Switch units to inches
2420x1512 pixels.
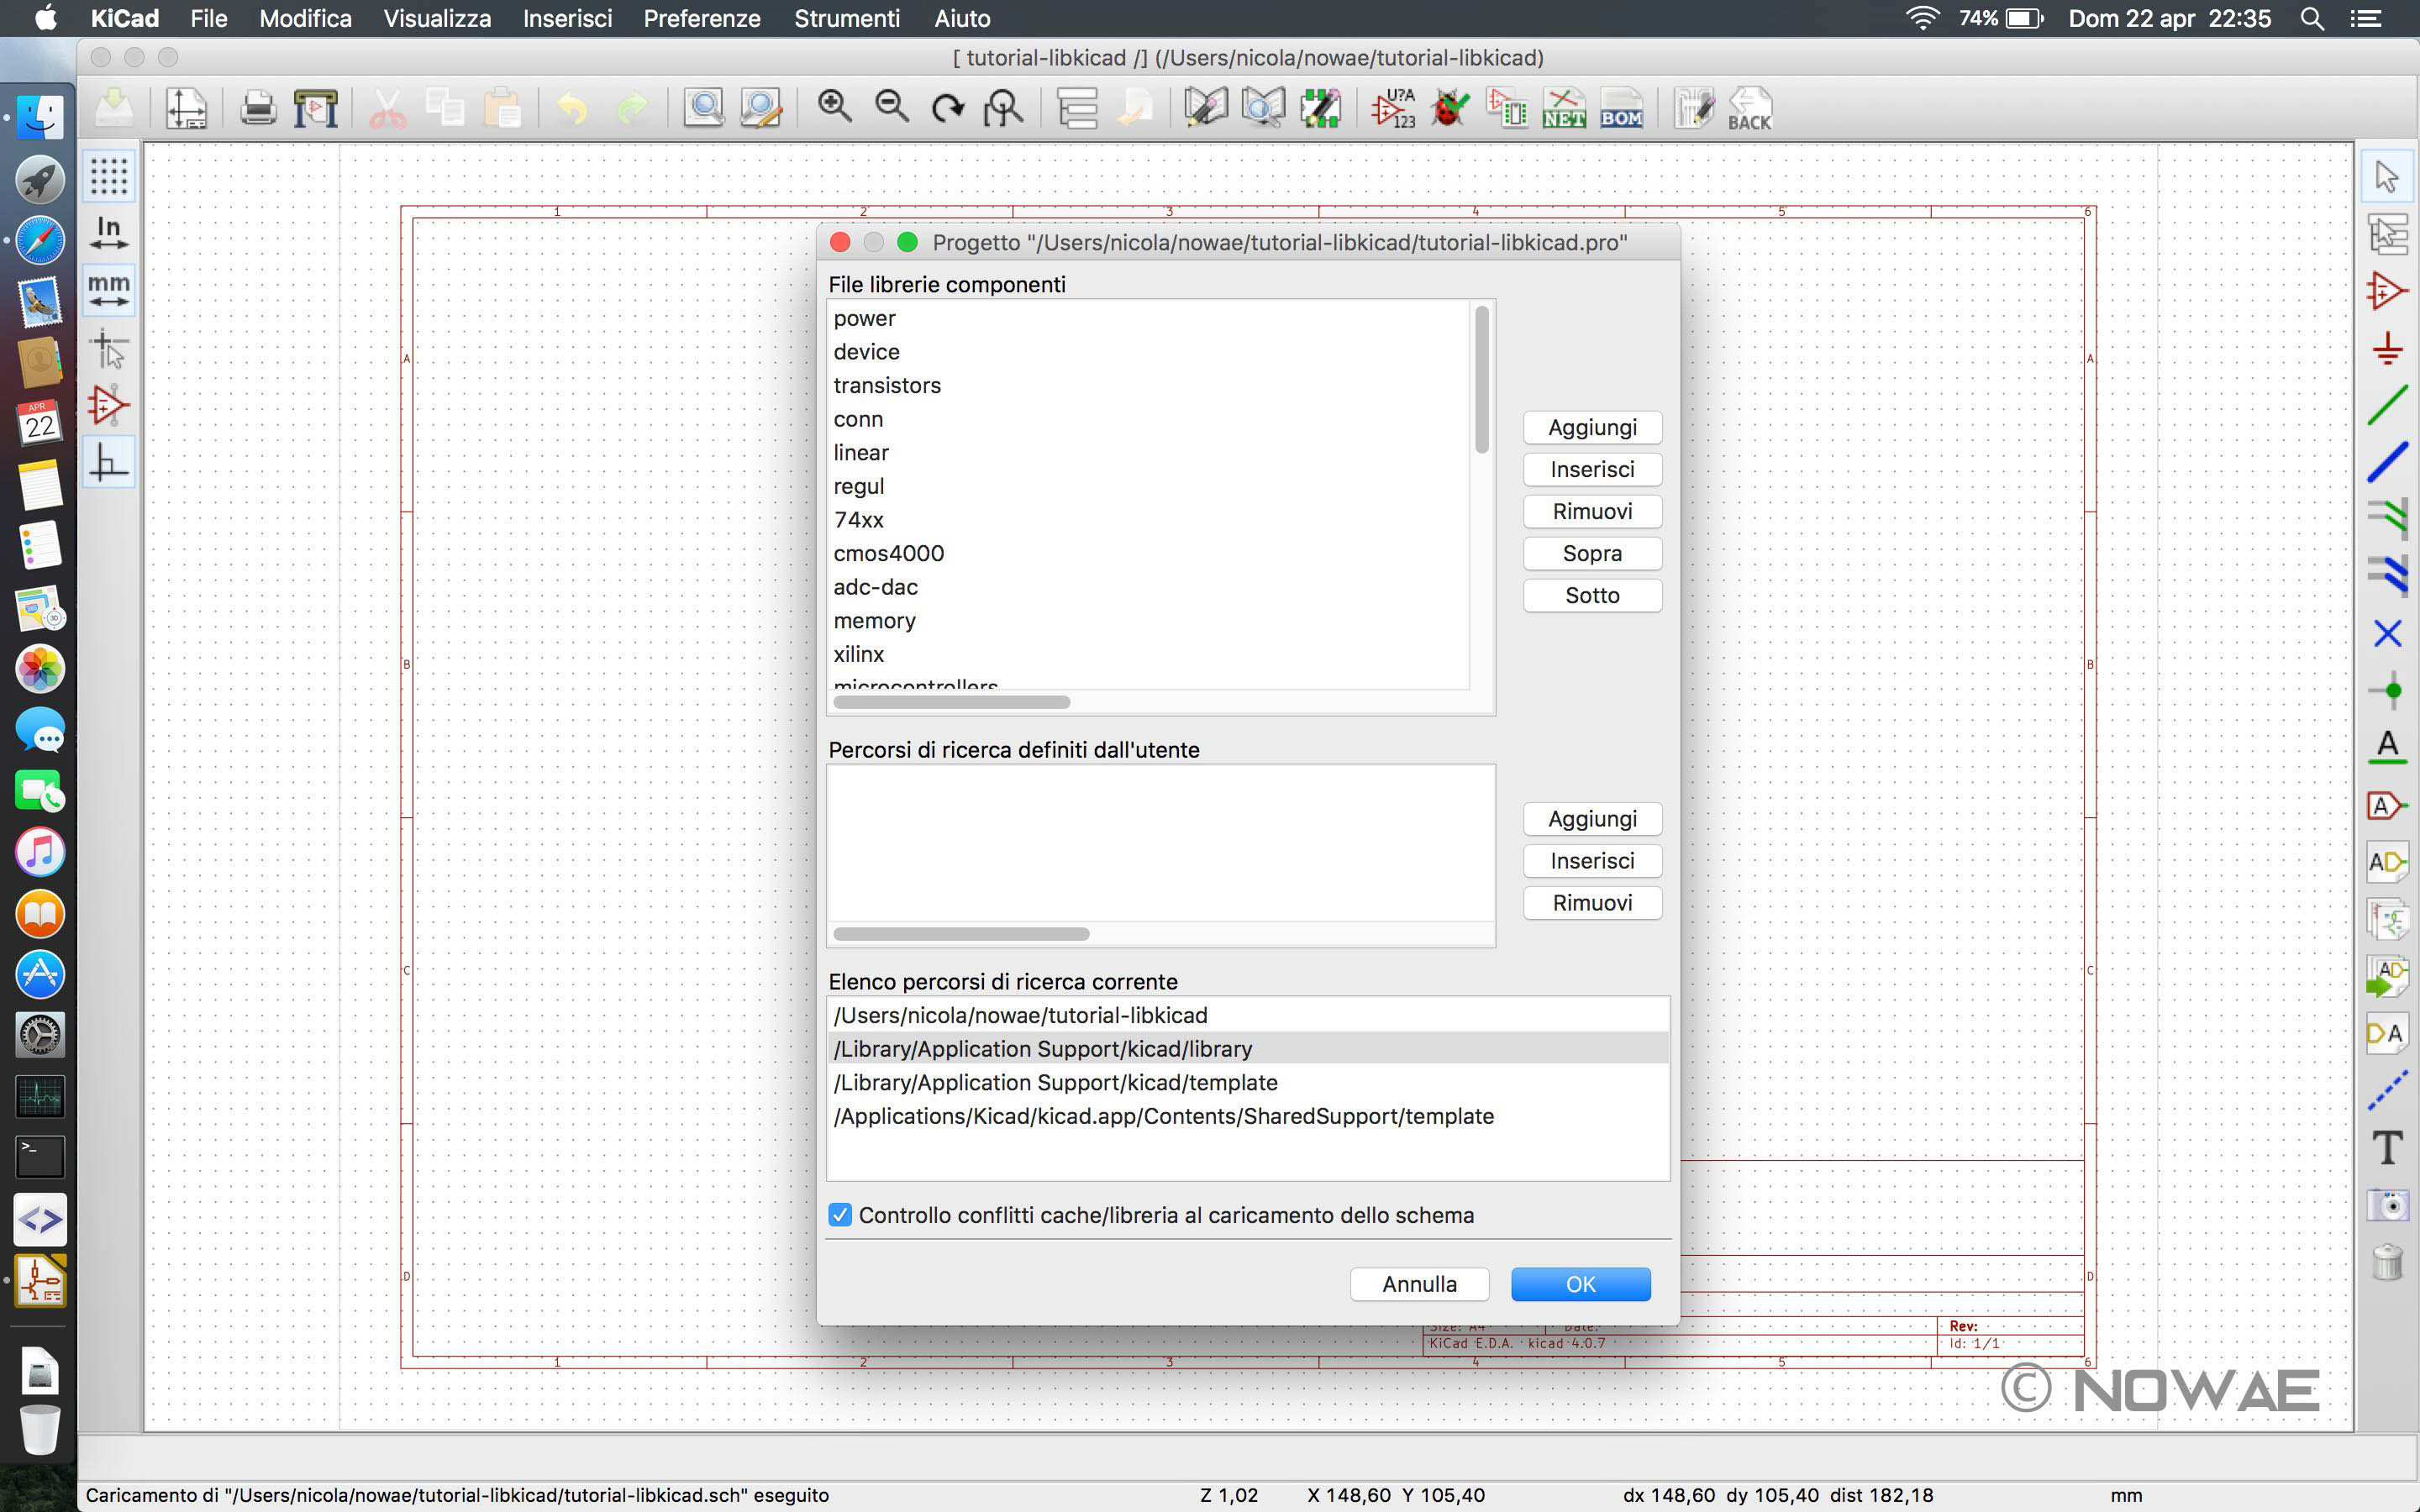pos(109,233)
